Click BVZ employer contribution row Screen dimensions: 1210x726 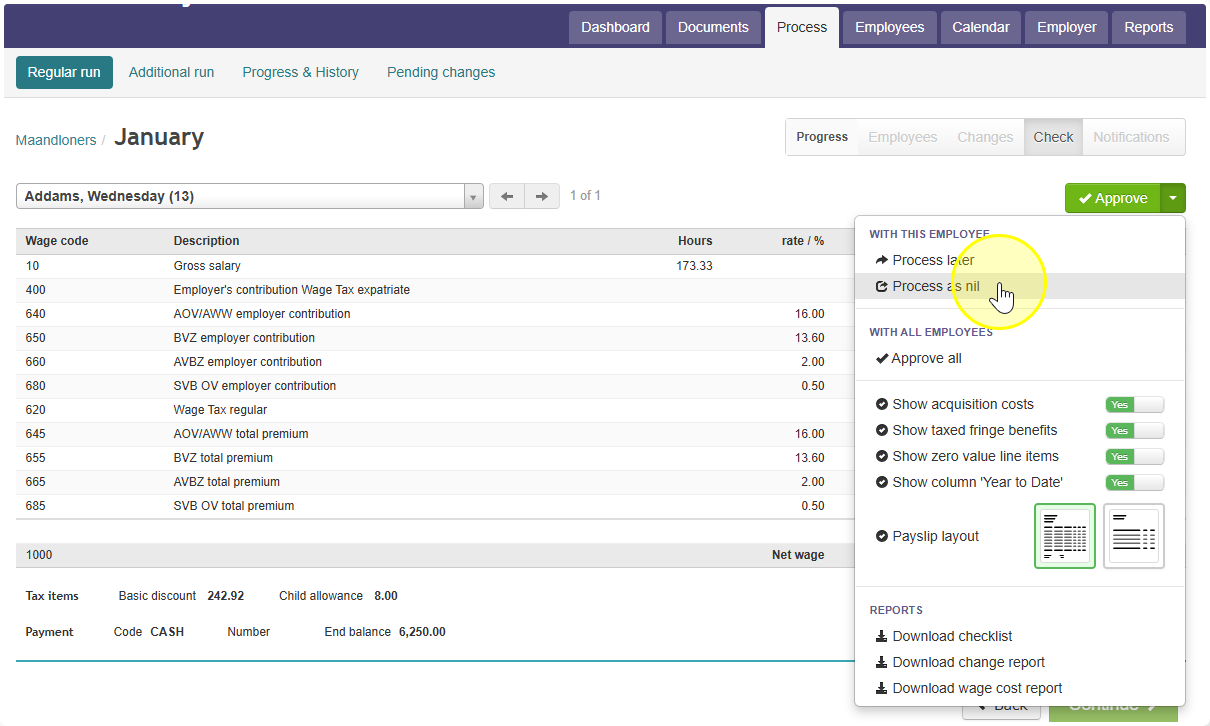click(435, 338)
